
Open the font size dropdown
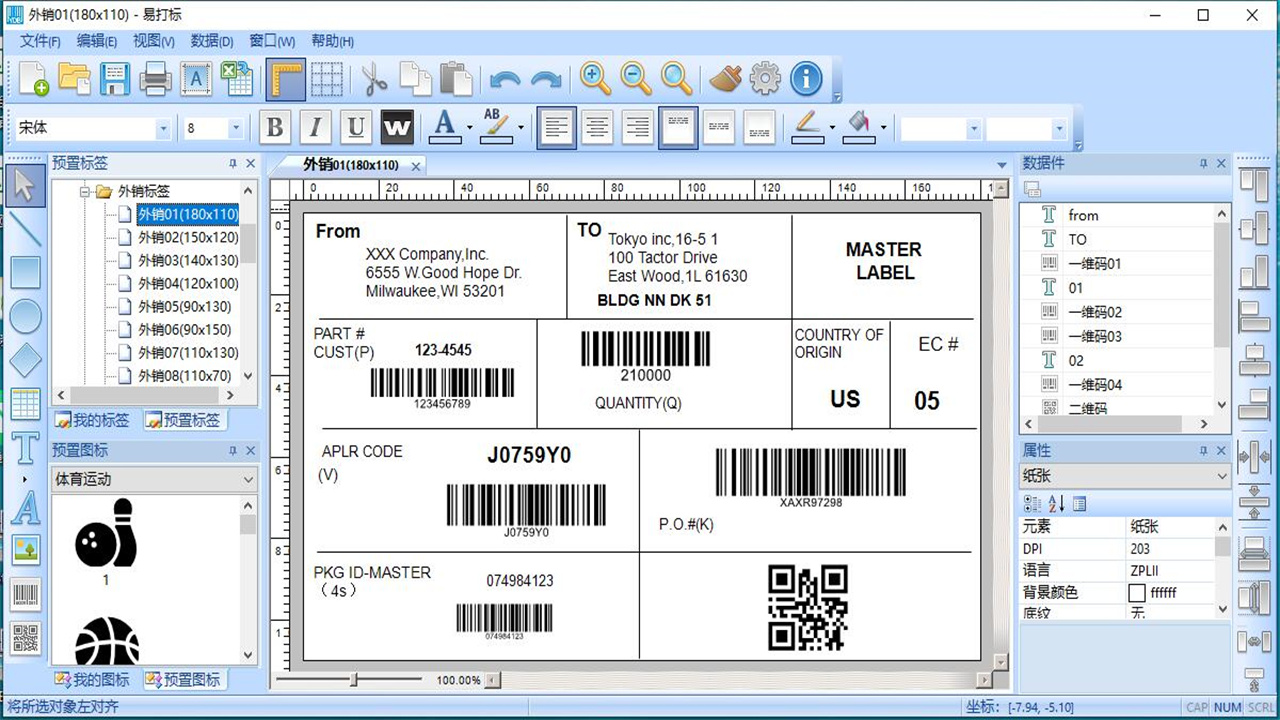click(236, 129)
